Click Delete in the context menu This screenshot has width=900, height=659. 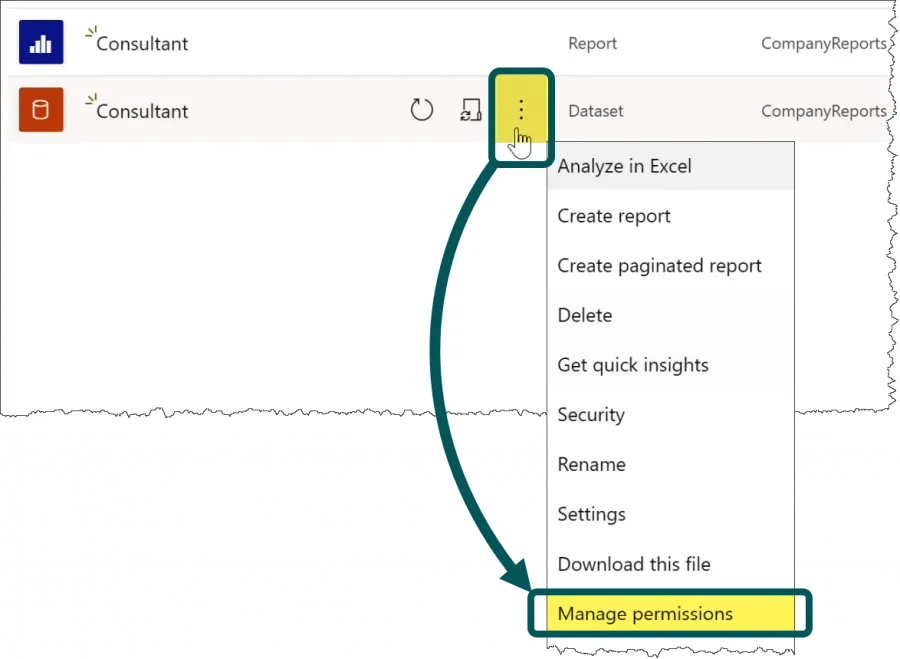click(x=585, y=315)
